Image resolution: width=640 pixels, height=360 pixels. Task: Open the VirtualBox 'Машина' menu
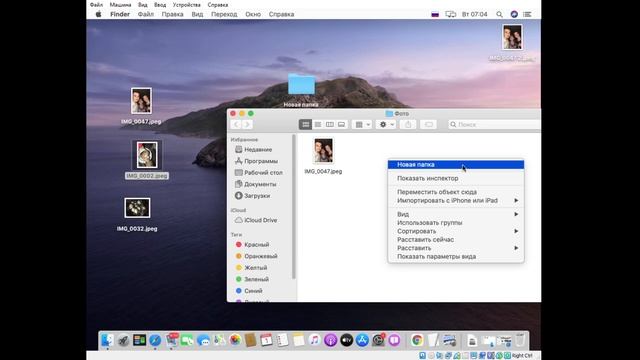pos(120,5)
